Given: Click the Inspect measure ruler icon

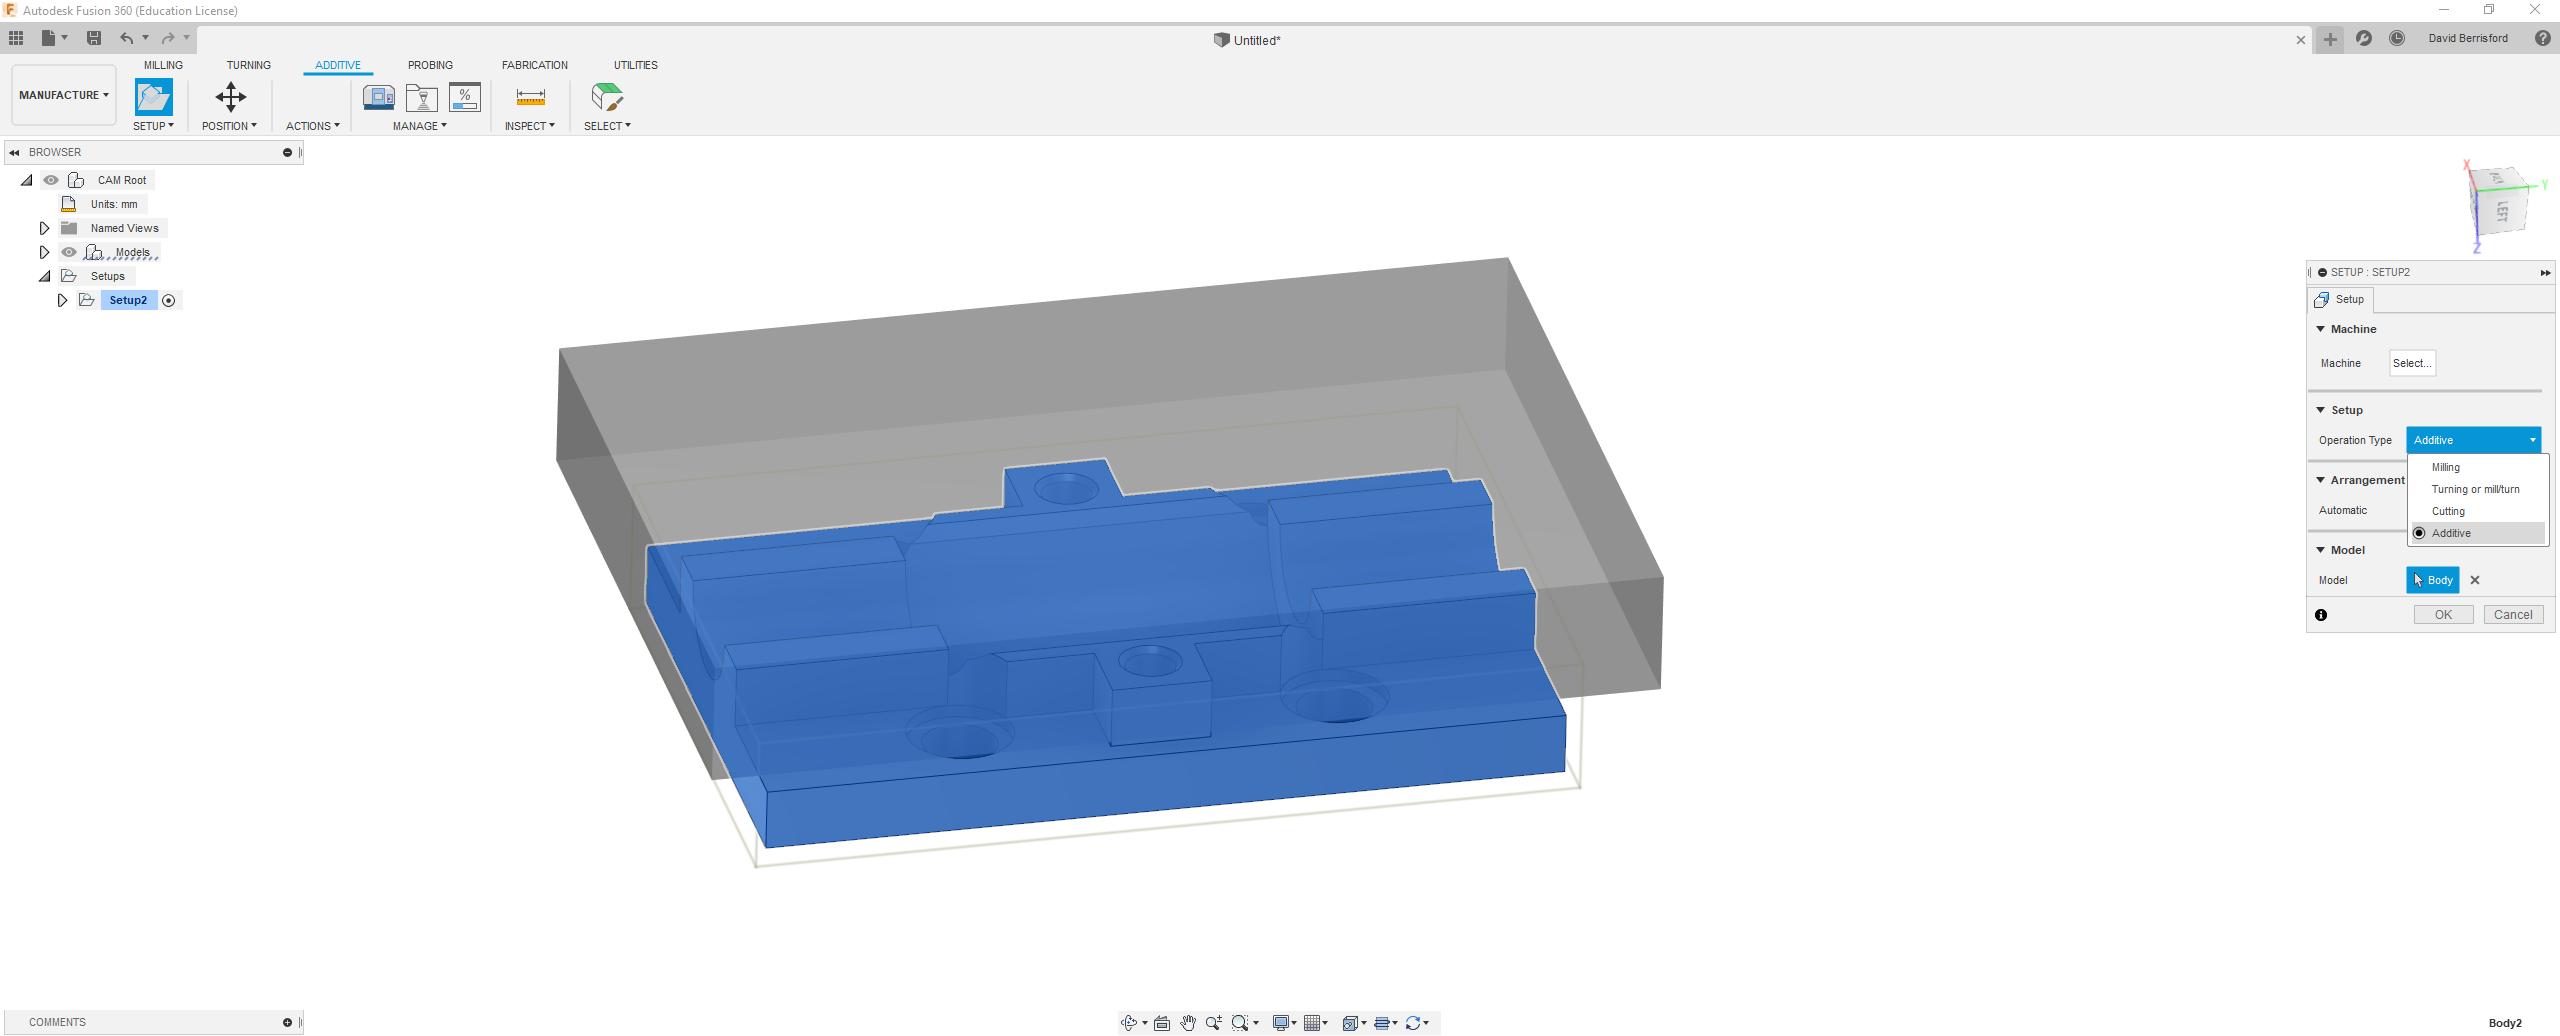Looking at the screenshot, I should tap(530, 97).
